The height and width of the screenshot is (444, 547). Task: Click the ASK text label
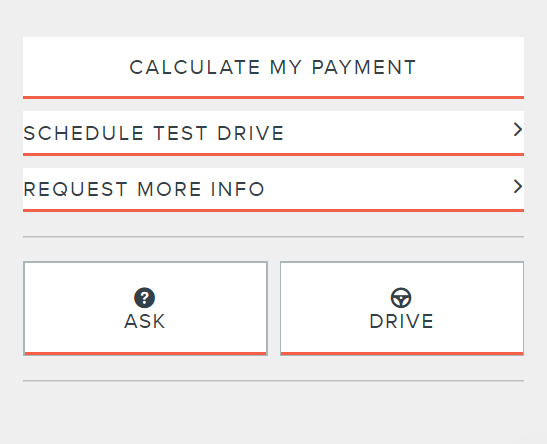[x=144, y=321]
